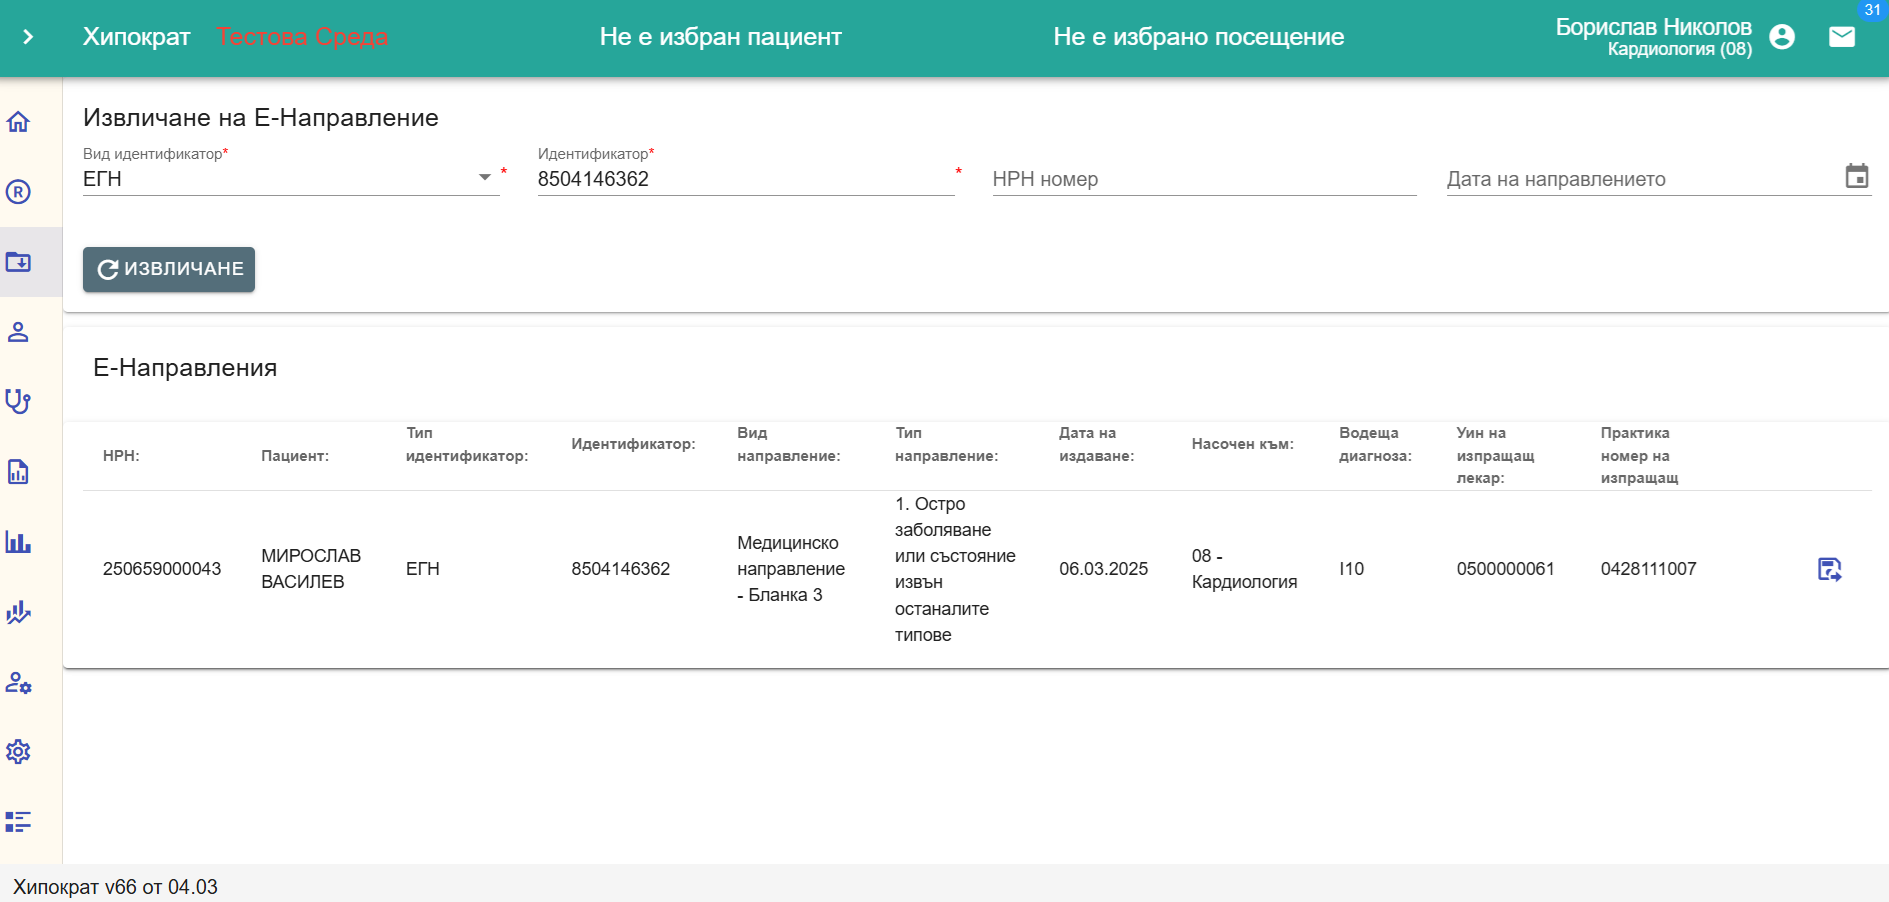Open the line and bar analytics icon
1889x902 pixels.
tap(18, 612)
